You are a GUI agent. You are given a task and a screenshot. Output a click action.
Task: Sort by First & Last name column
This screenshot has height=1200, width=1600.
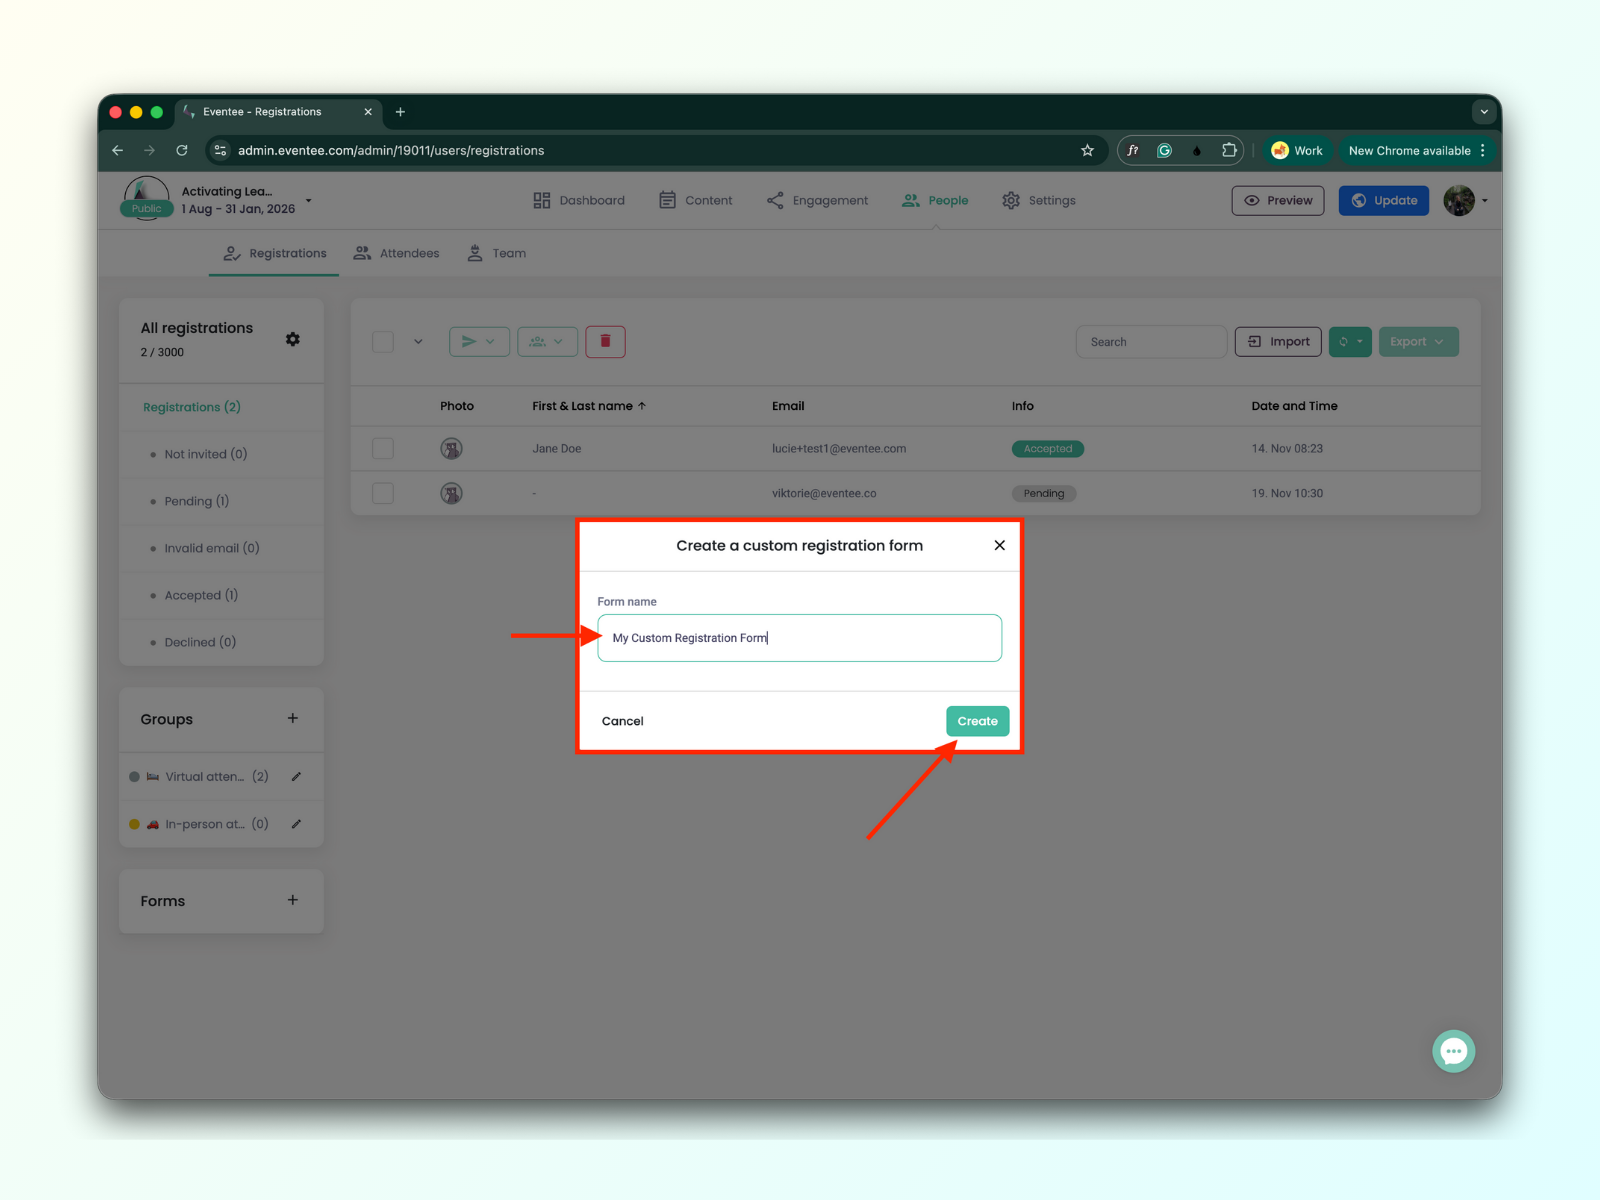coord(589,406)
